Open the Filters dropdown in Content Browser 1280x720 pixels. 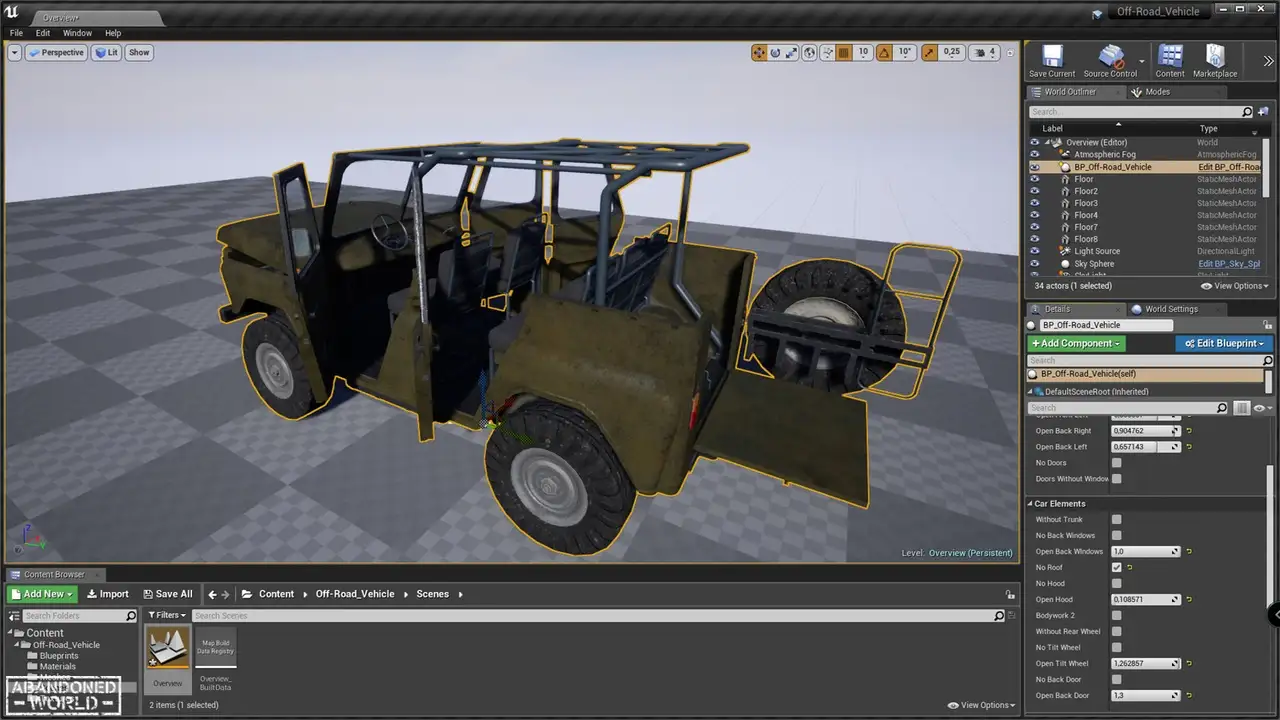tap(167, 615)
